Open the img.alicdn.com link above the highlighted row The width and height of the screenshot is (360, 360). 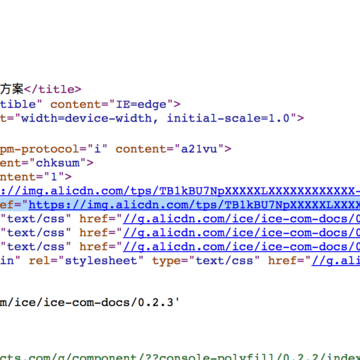coord(180,191)
